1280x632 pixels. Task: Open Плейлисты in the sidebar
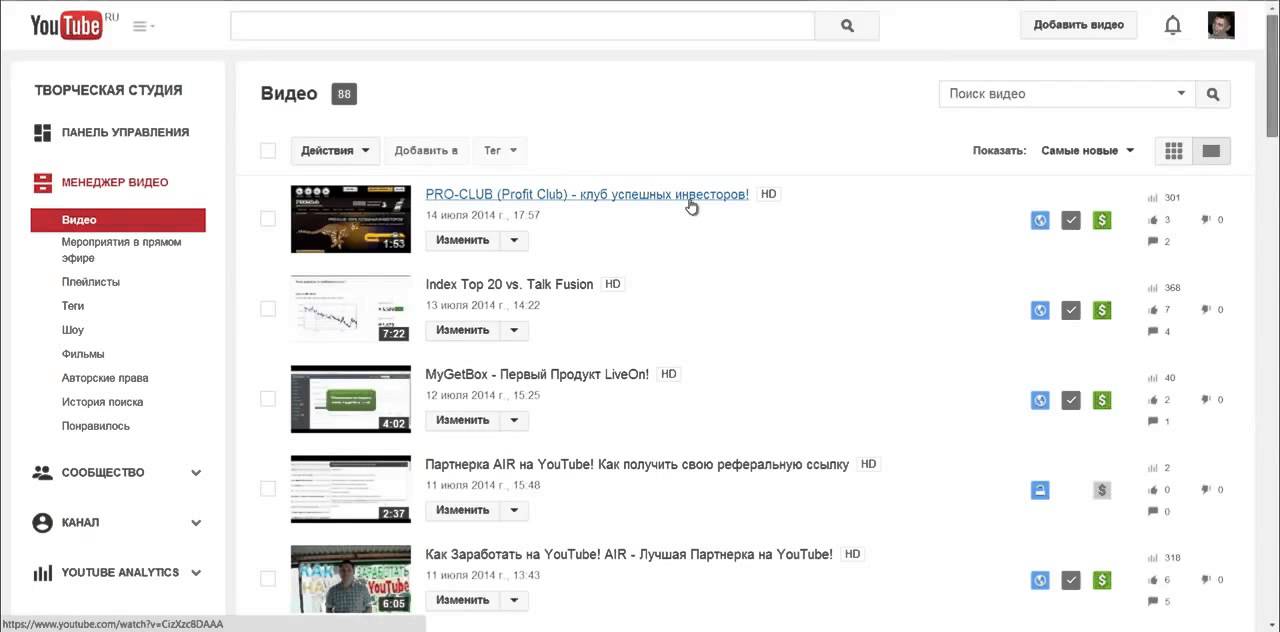pyautogui.click(x=91, y=282)
